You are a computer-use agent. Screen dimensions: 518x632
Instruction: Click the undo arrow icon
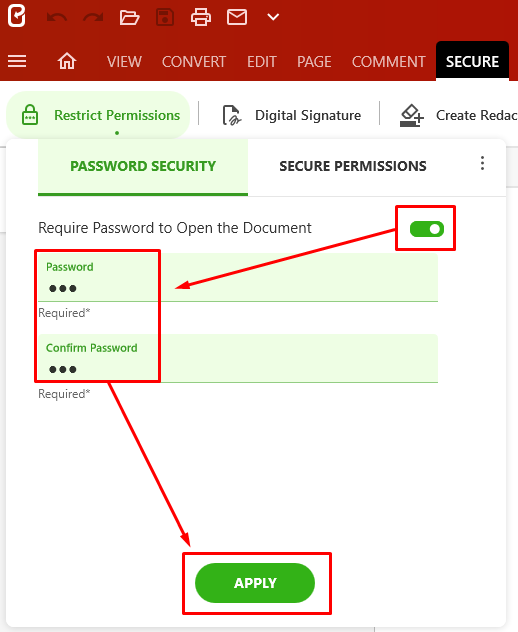coord(57,18)
